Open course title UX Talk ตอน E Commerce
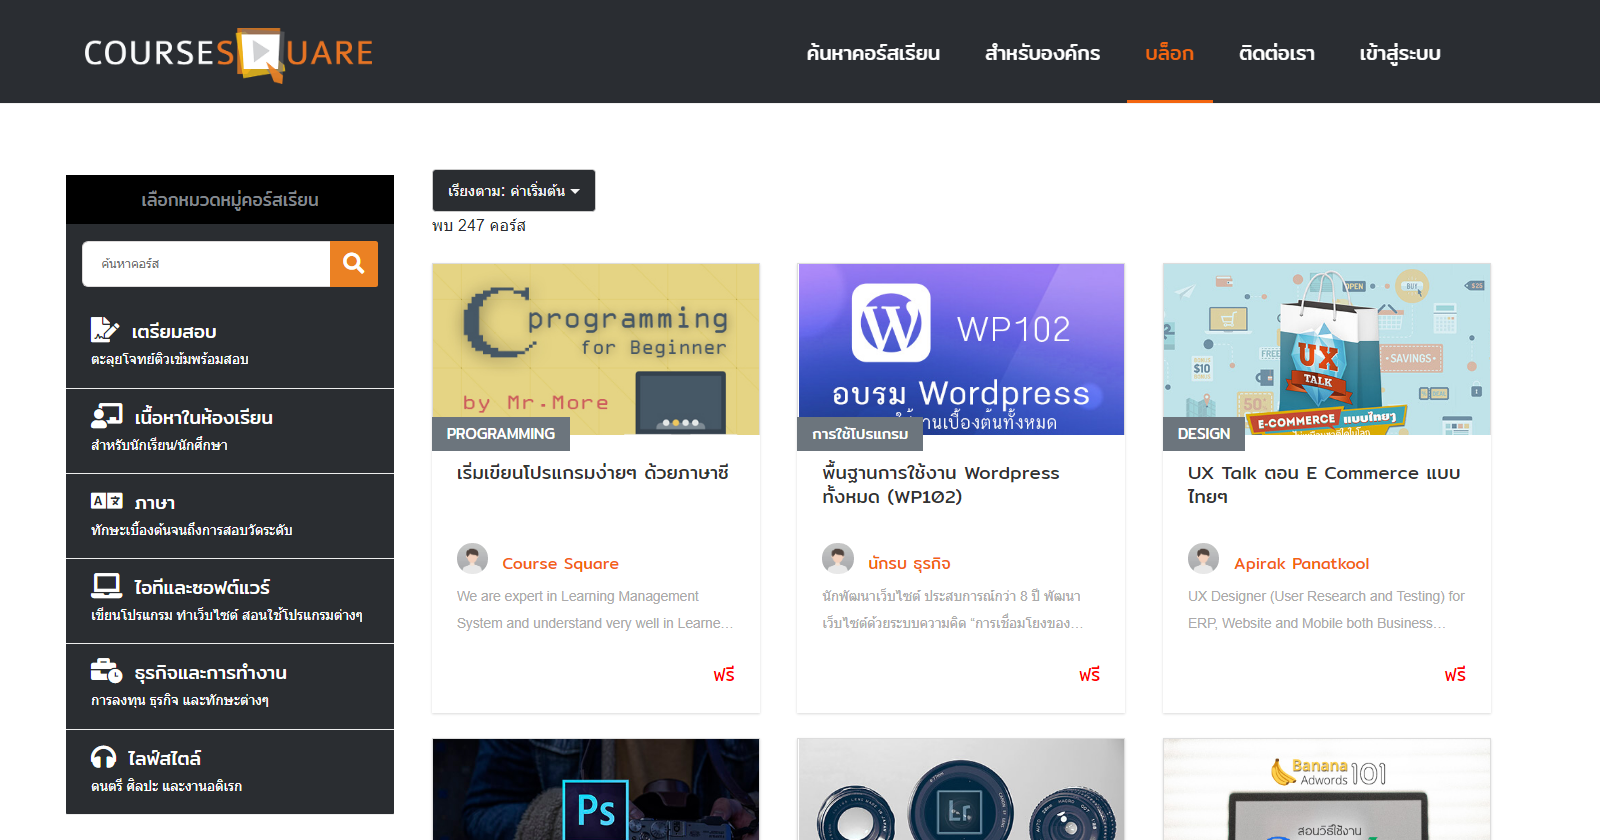Image resolution: width=1600 pixels, height=840 pixels. (1324, 485)
